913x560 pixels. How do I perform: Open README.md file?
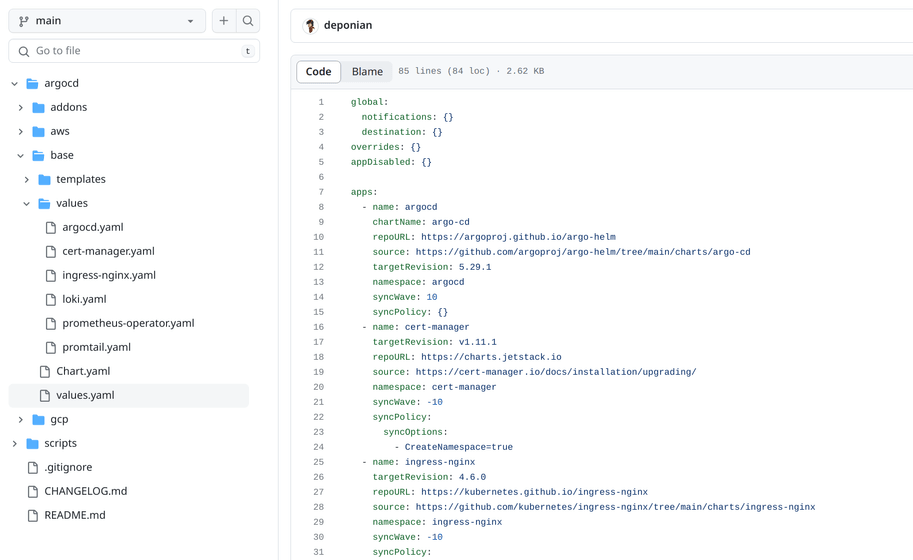75,515
